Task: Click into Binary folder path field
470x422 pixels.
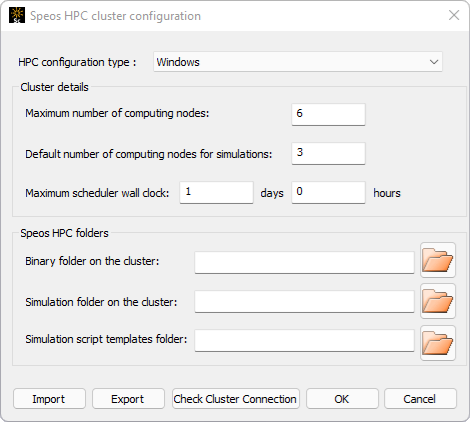Action: tap(304, 262)
